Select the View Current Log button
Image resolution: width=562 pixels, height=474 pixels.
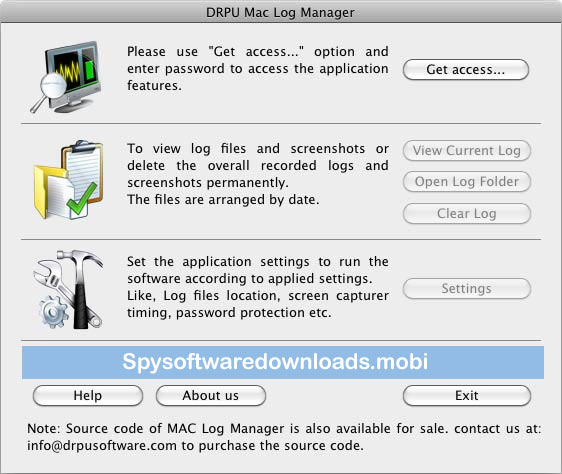(467, 151)
